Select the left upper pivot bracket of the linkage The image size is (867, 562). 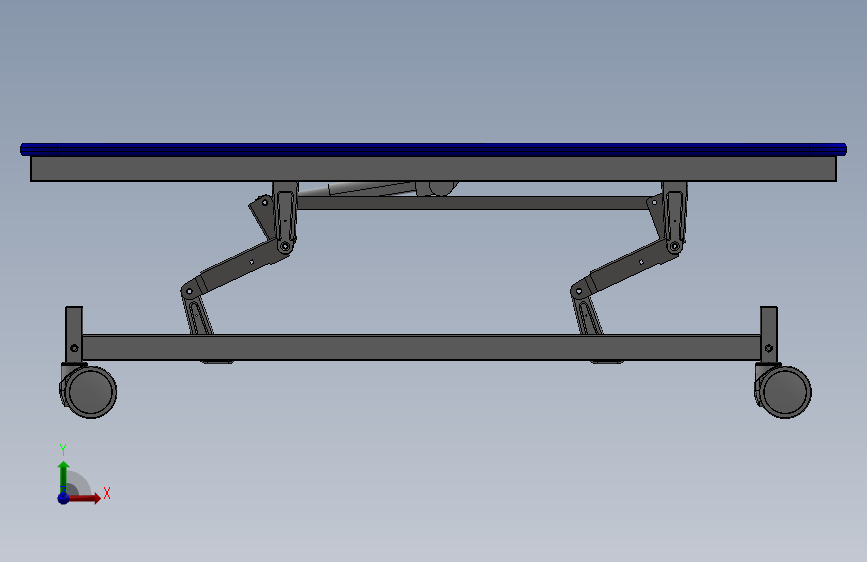pos(285,216)
